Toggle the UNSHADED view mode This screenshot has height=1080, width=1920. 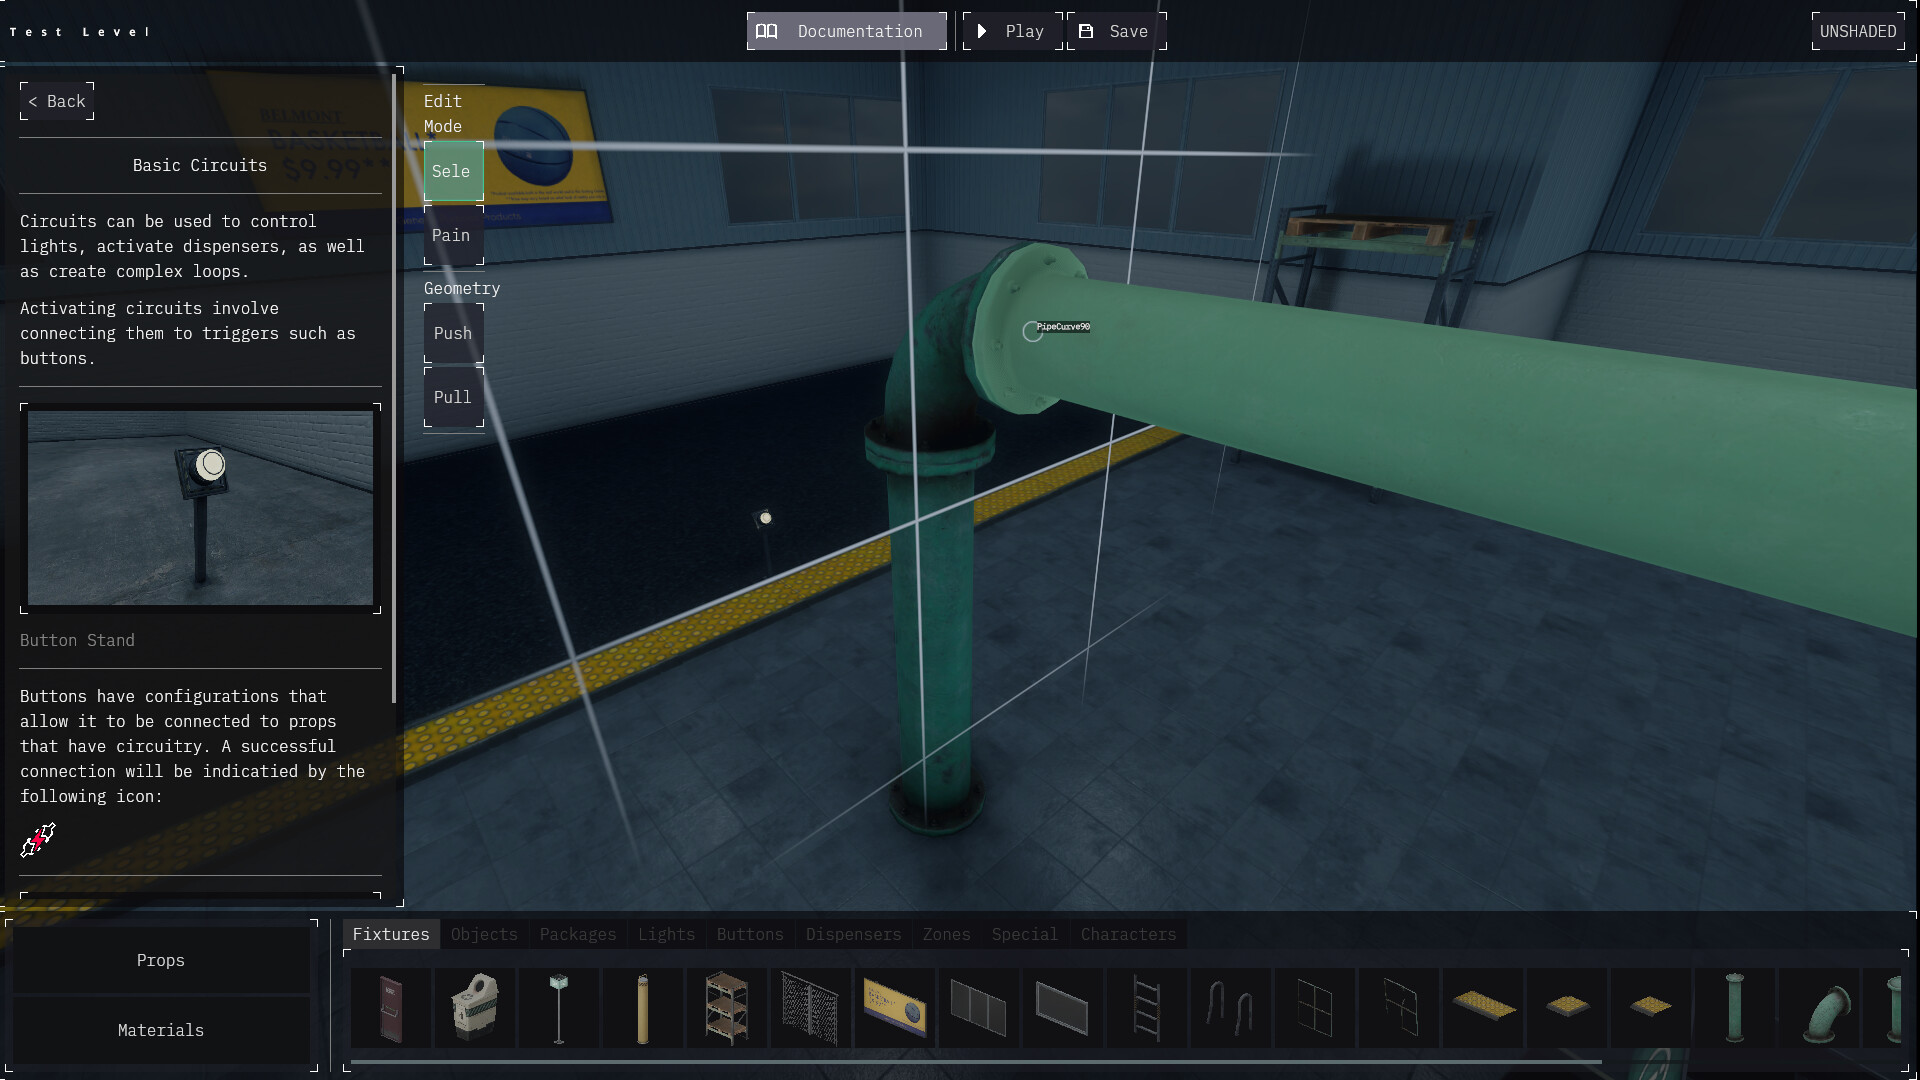(x=1858, y=31)
